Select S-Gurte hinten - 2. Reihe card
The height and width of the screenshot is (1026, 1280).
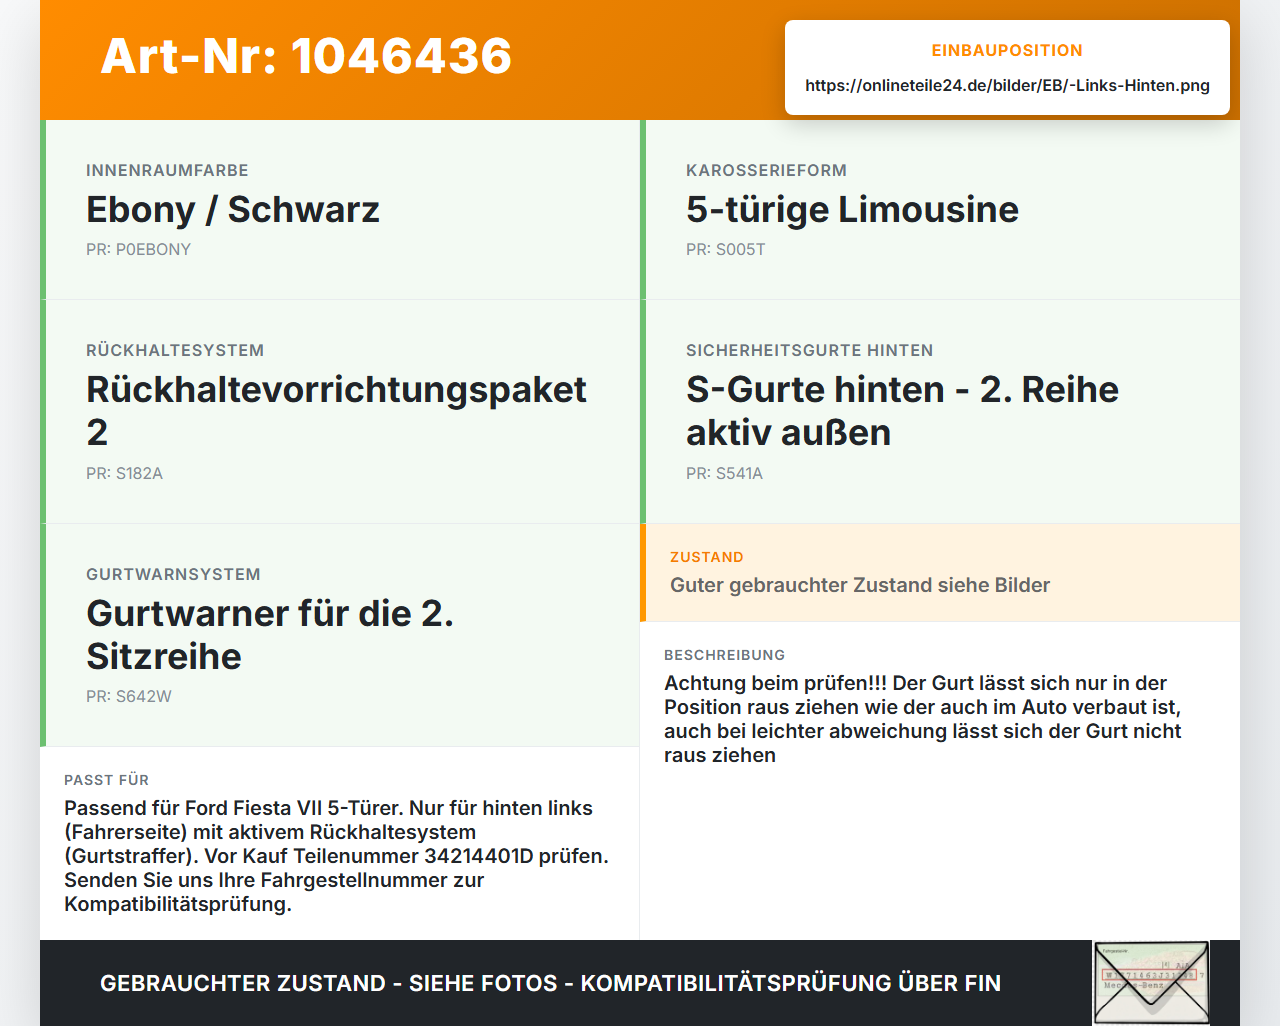pos(940,412)
